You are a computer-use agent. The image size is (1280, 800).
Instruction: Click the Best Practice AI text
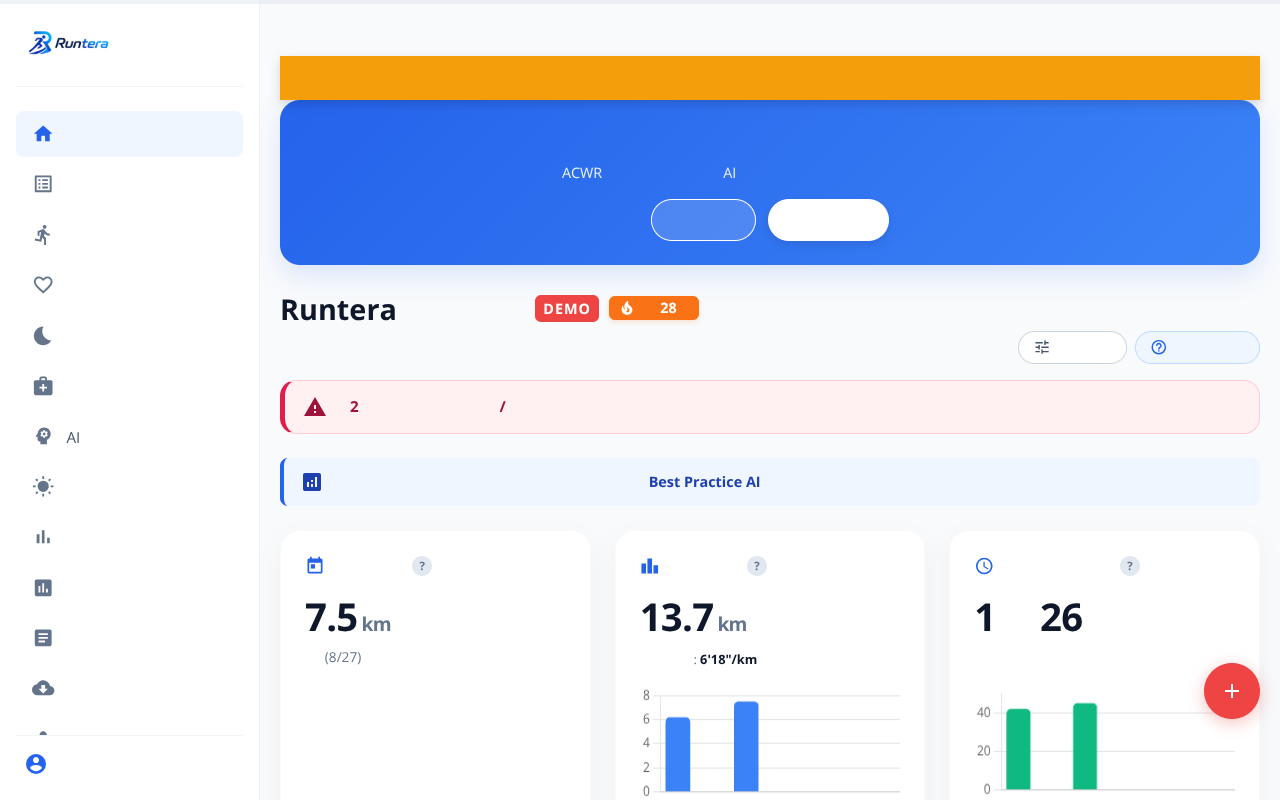click(704, 482)
